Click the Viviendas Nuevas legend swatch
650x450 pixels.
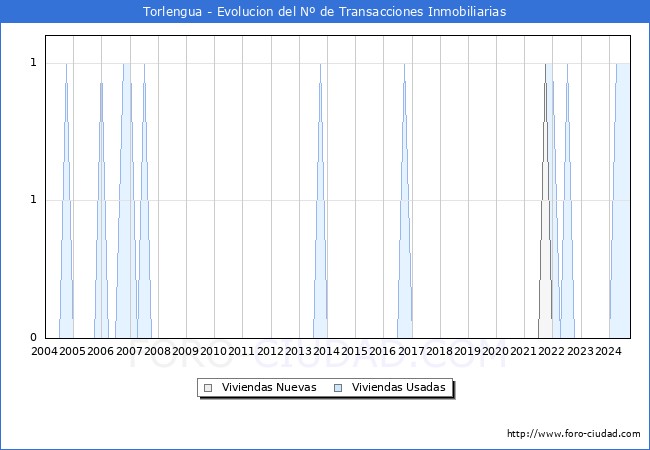pyautogui.click(x=208, y=388)
